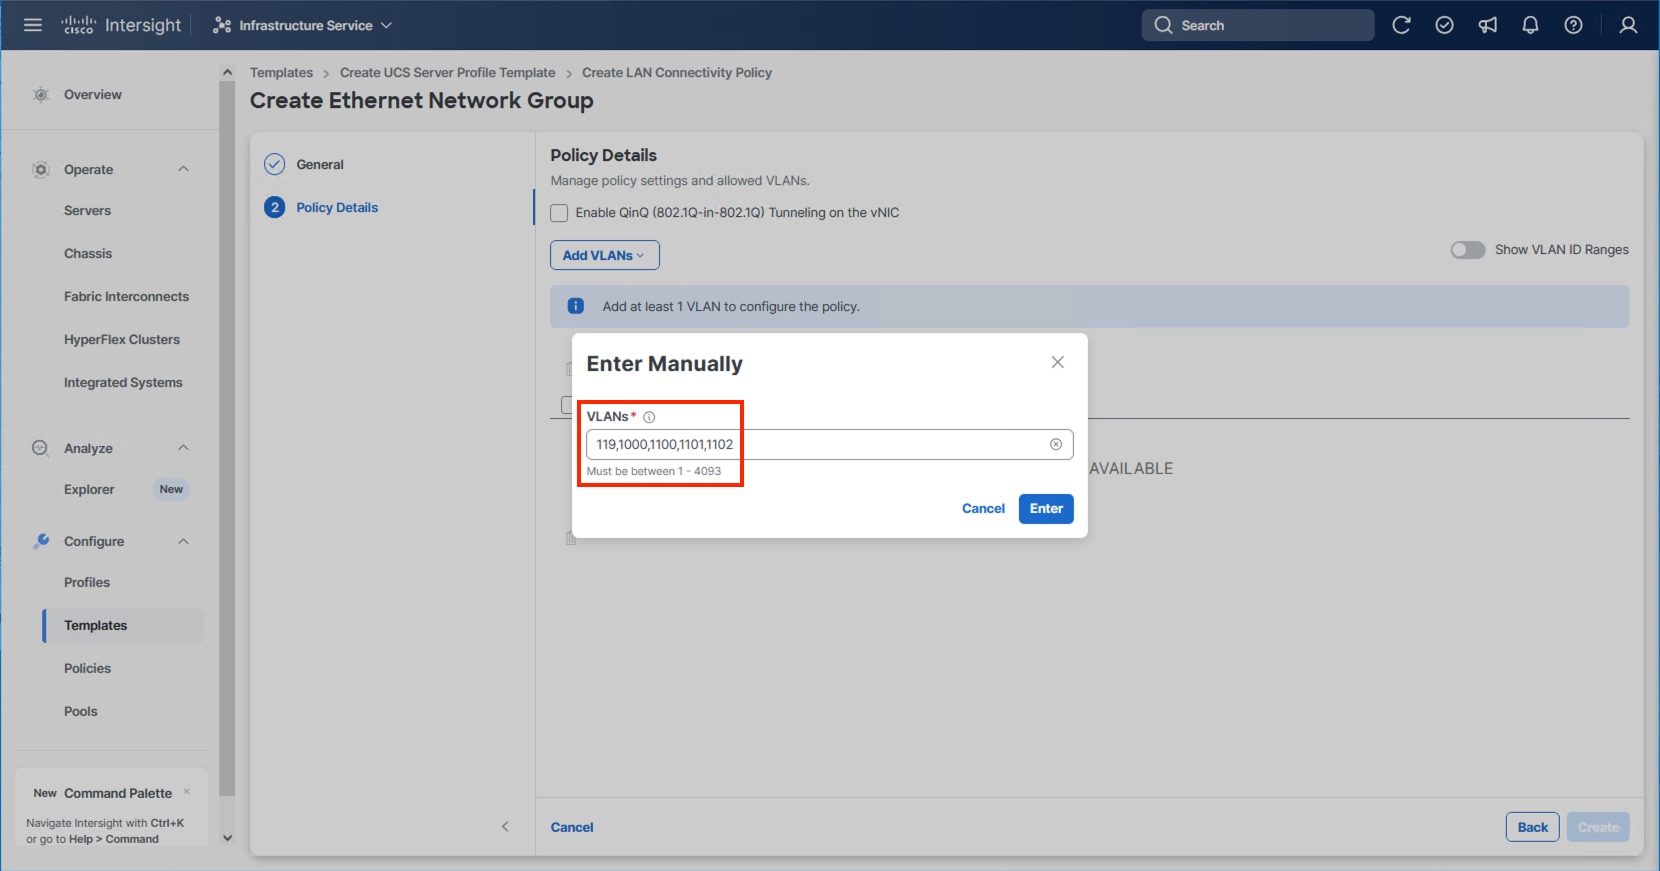Open Profiles page
This screenshot has width=1660, height=871.
click(x=87, y=583)
